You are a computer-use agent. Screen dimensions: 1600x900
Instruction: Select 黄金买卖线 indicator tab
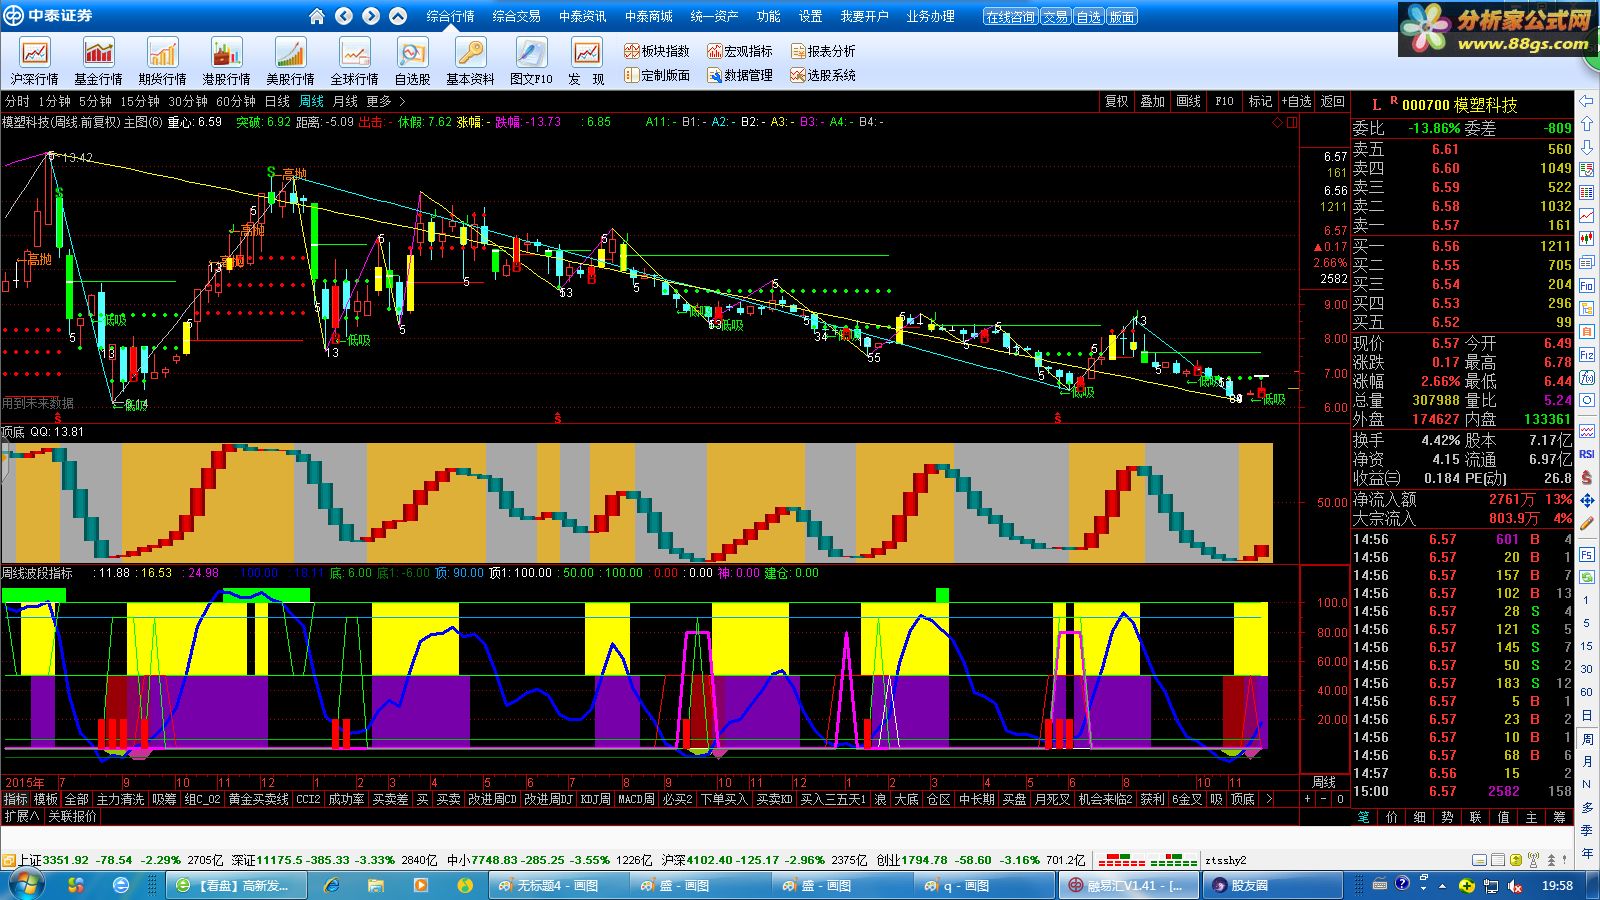tap(258, 799)
